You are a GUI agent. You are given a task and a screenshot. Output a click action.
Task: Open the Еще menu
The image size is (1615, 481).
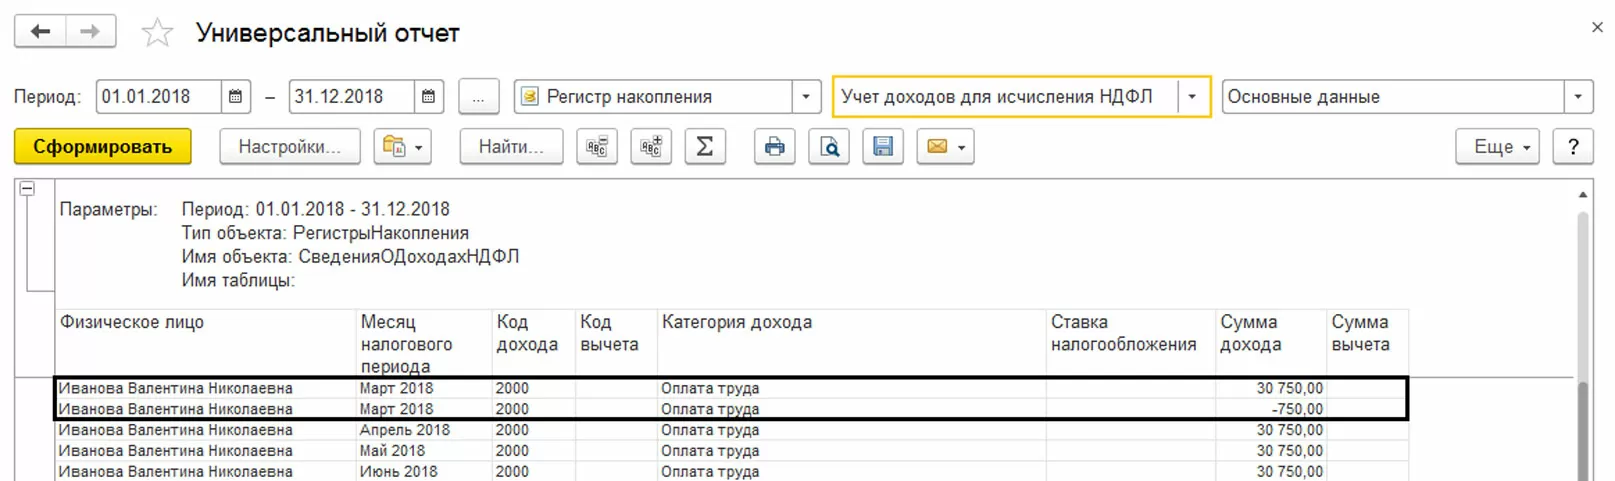click(x=1497, y=147)
